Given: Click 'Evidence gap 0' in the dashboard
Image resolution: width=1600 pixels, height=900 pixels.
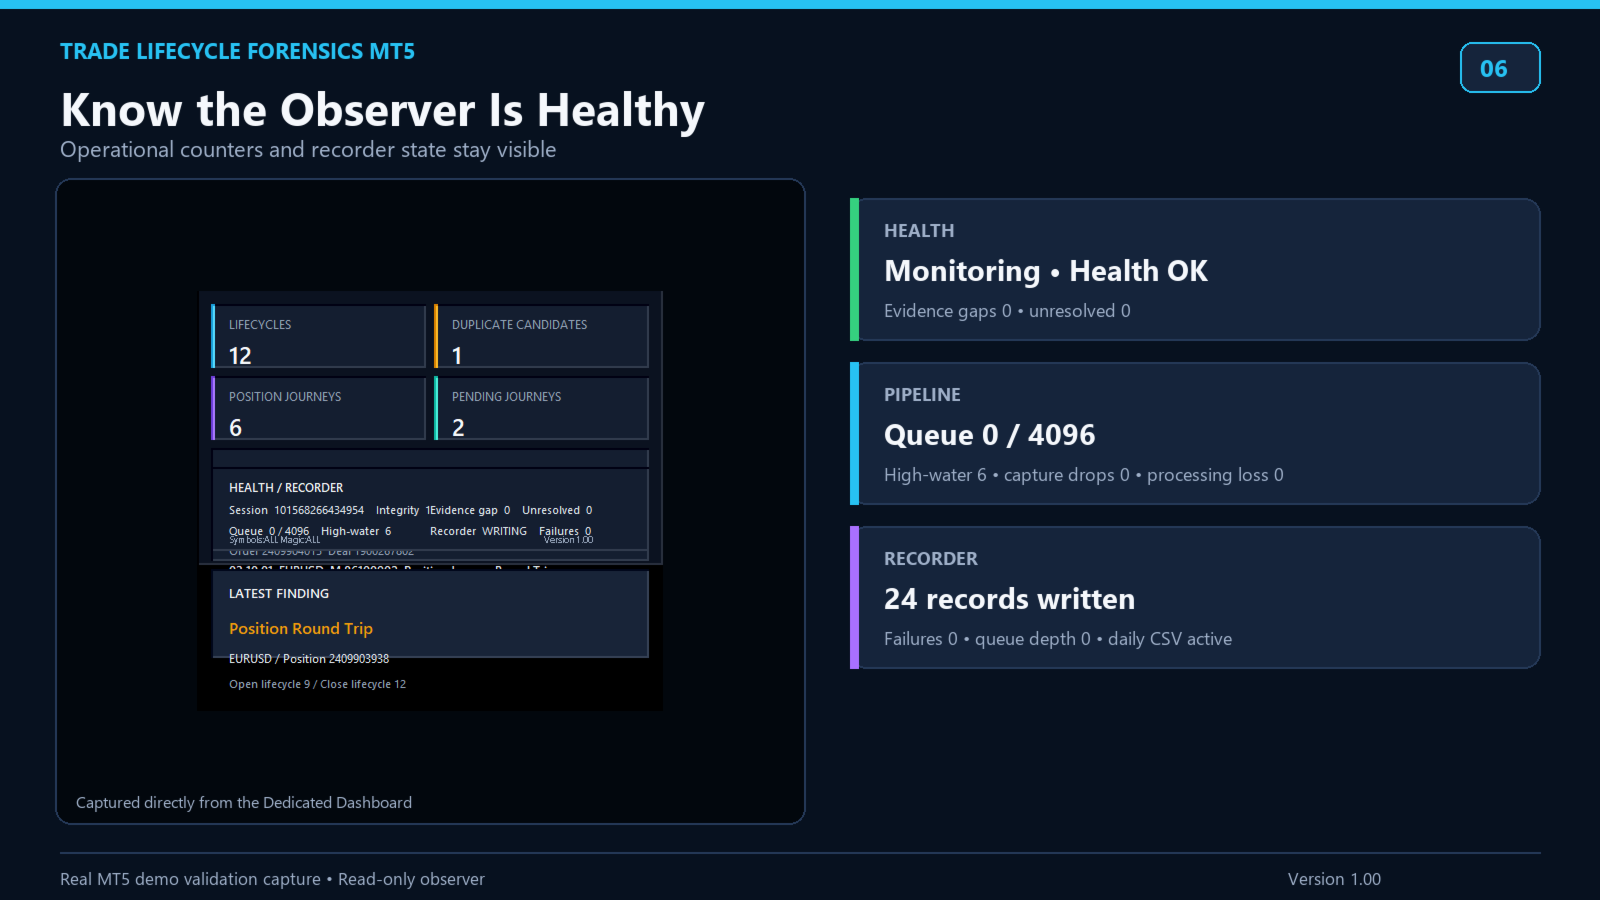Looking at the screenshot, I should tap(471, 510).
